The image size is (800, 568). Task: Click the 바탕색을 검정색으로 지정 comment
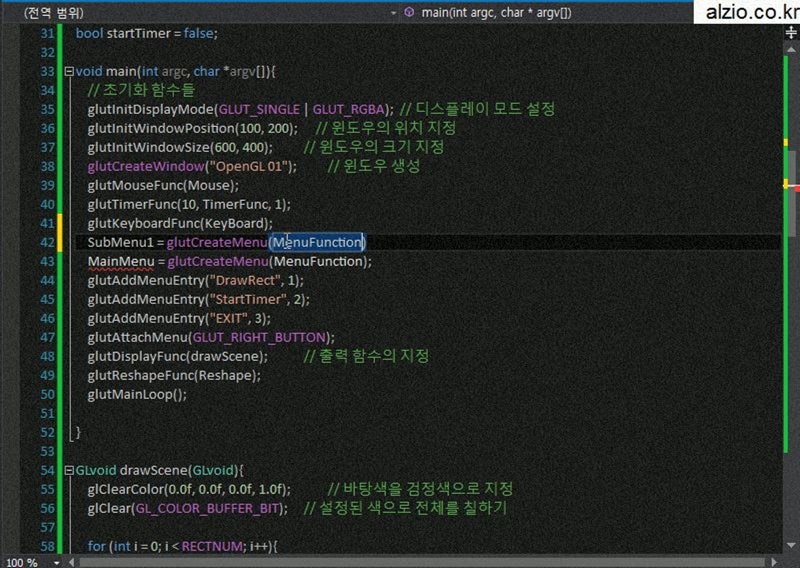(420, 489)
